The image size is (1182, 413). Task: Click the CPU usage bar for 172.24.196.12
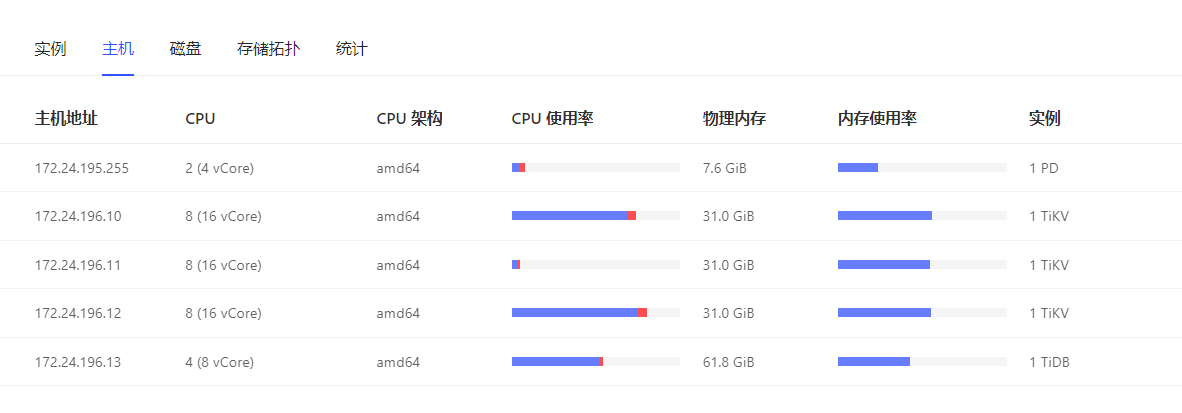pyautogui.click(x=595, y=313)
